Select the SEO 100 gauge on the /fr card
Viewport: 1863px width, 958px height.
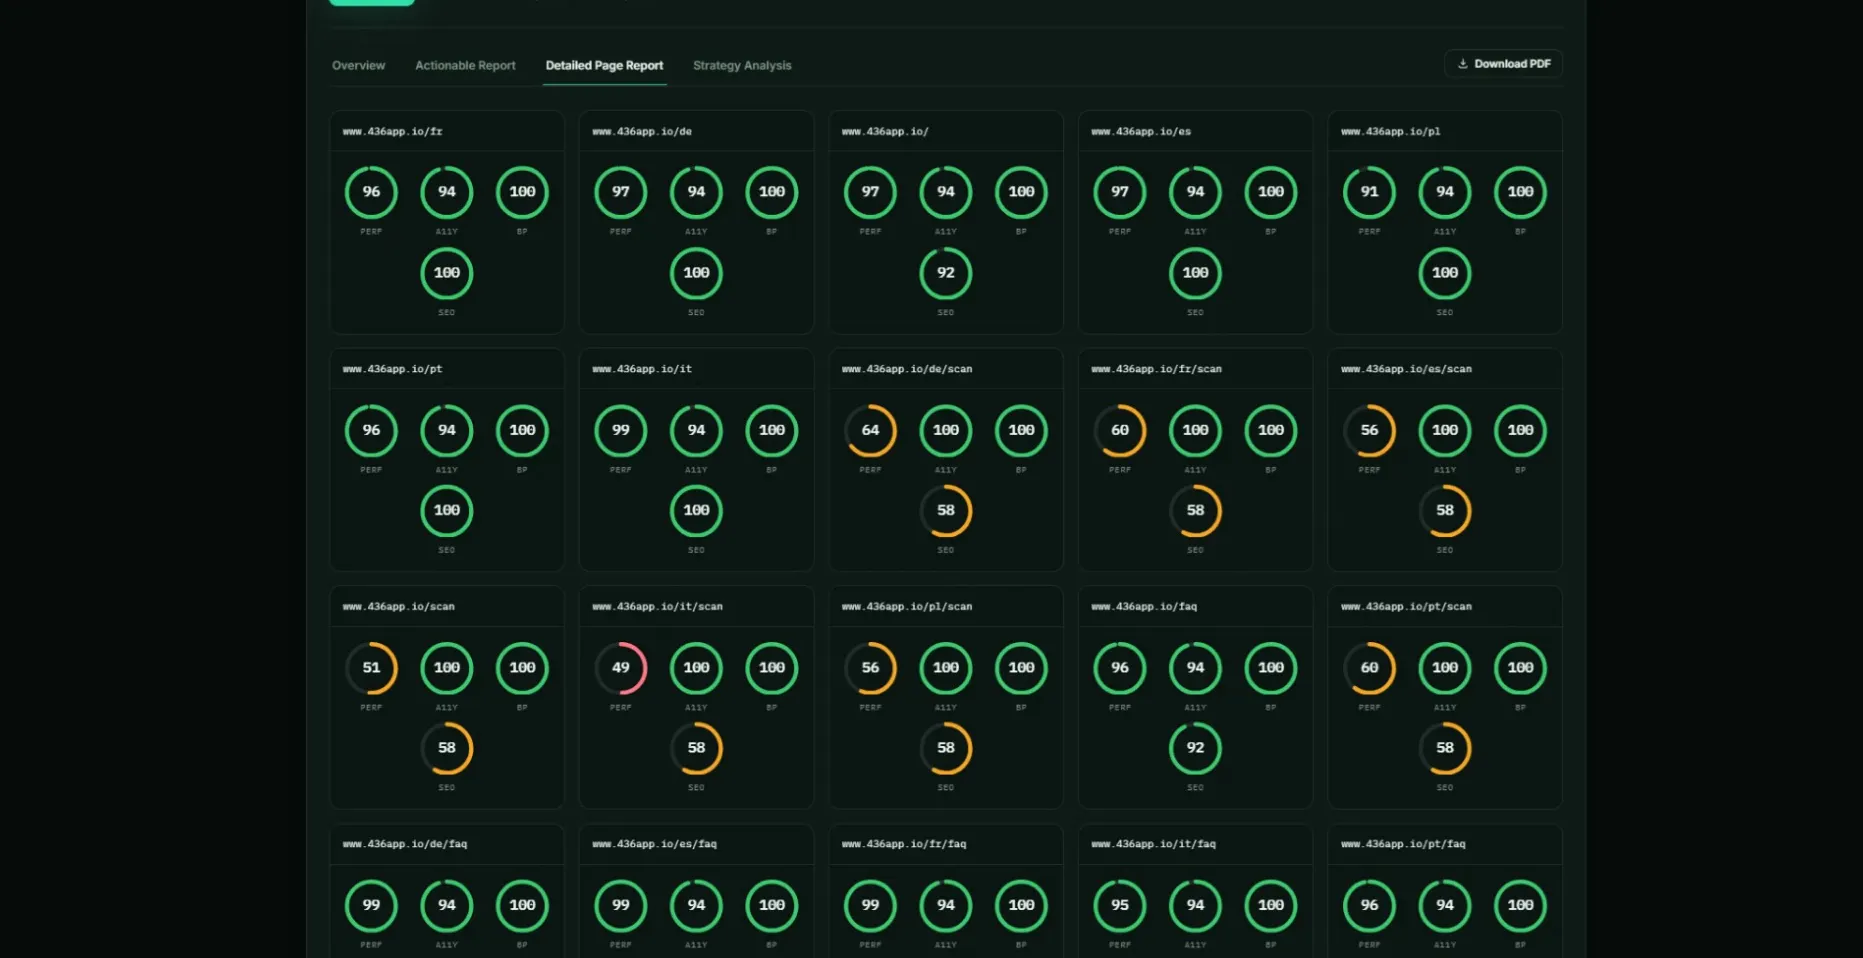(x=447, y=273)
